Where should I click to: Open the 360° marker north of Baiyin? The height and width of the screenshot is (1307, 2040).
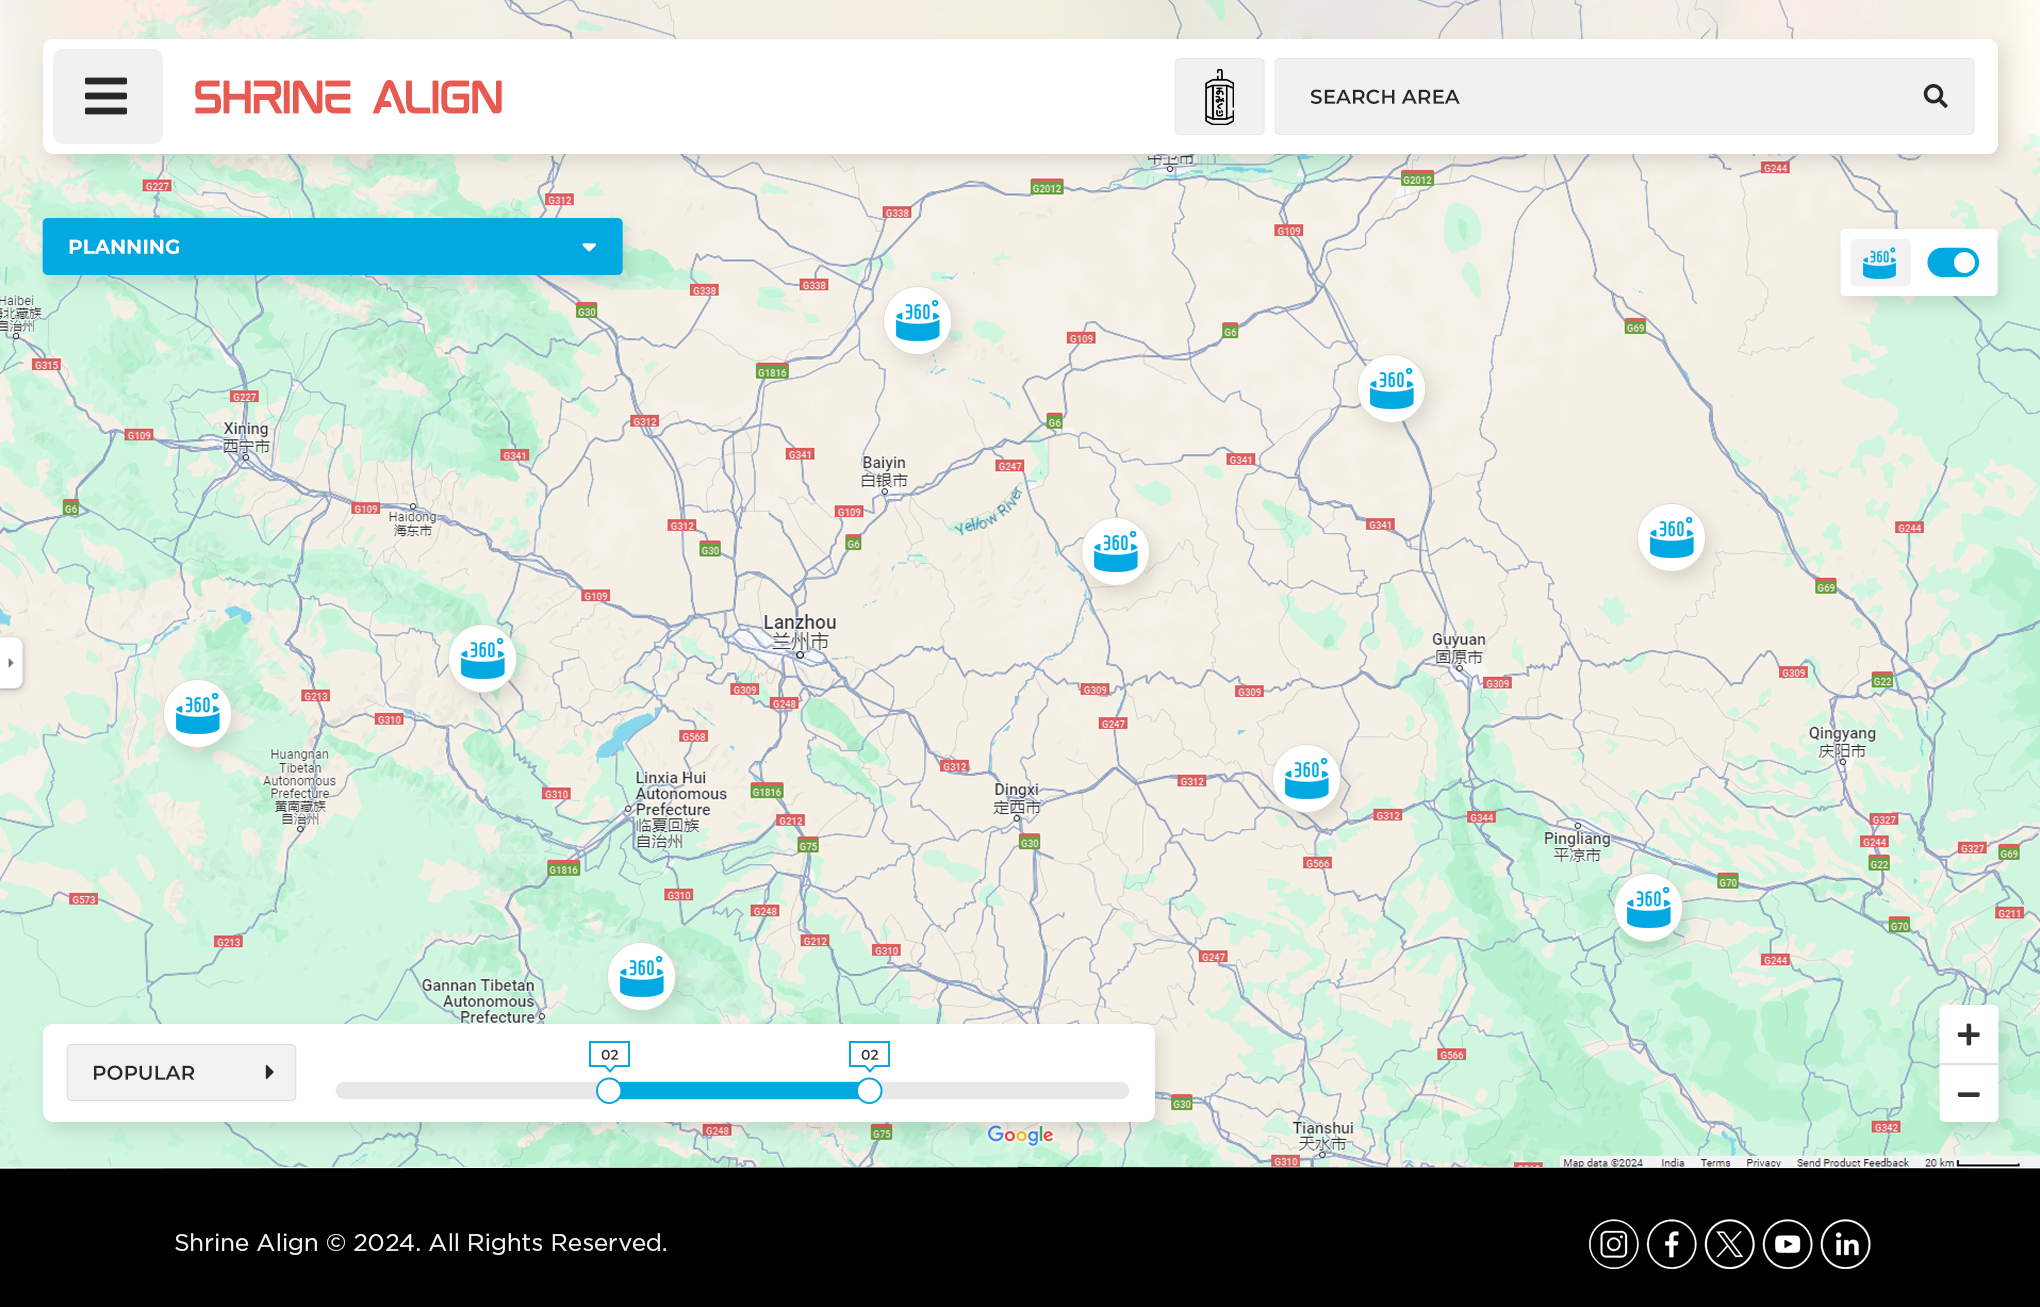coord(917,321)
